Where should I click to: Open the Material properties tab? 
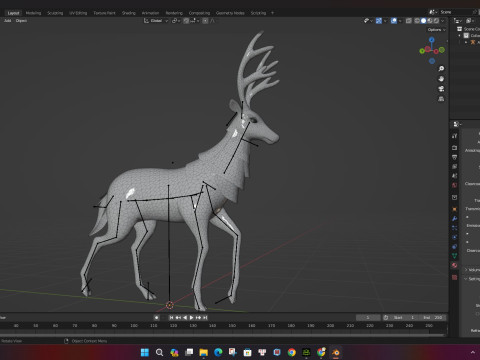click(454, 265)
